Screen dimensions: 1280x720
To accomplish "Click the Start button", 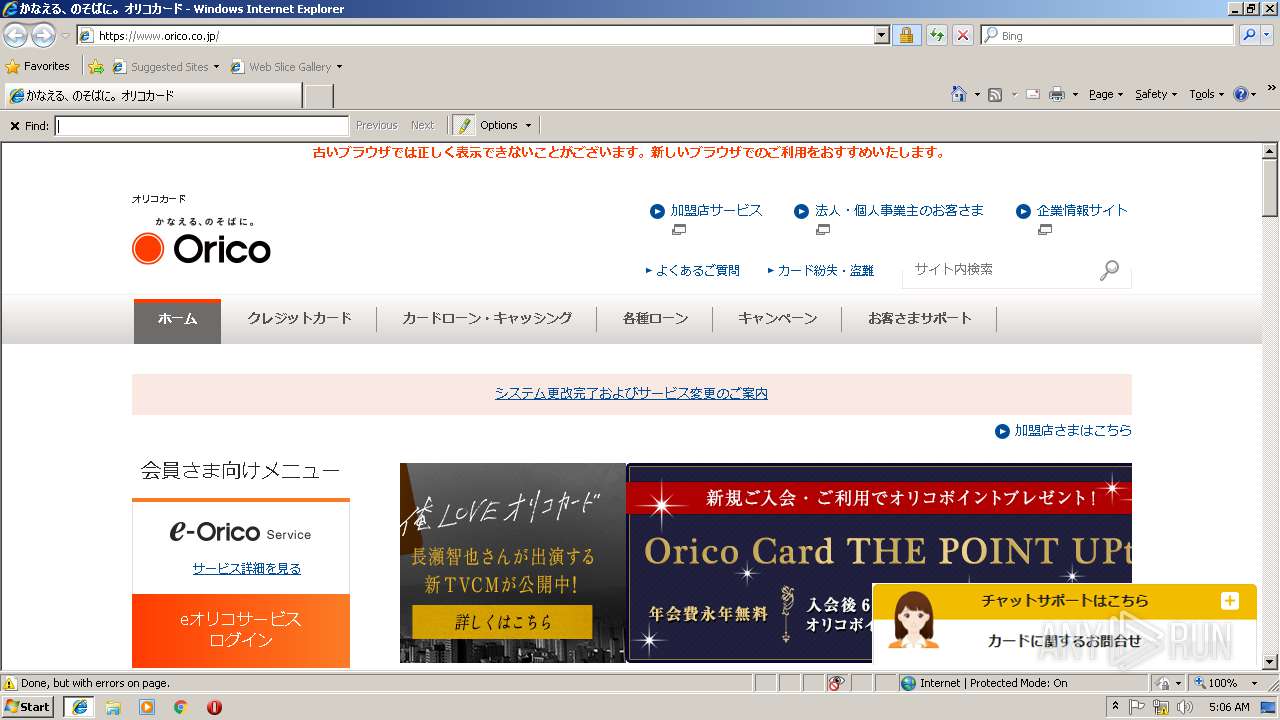I will (x=28, y=707).
